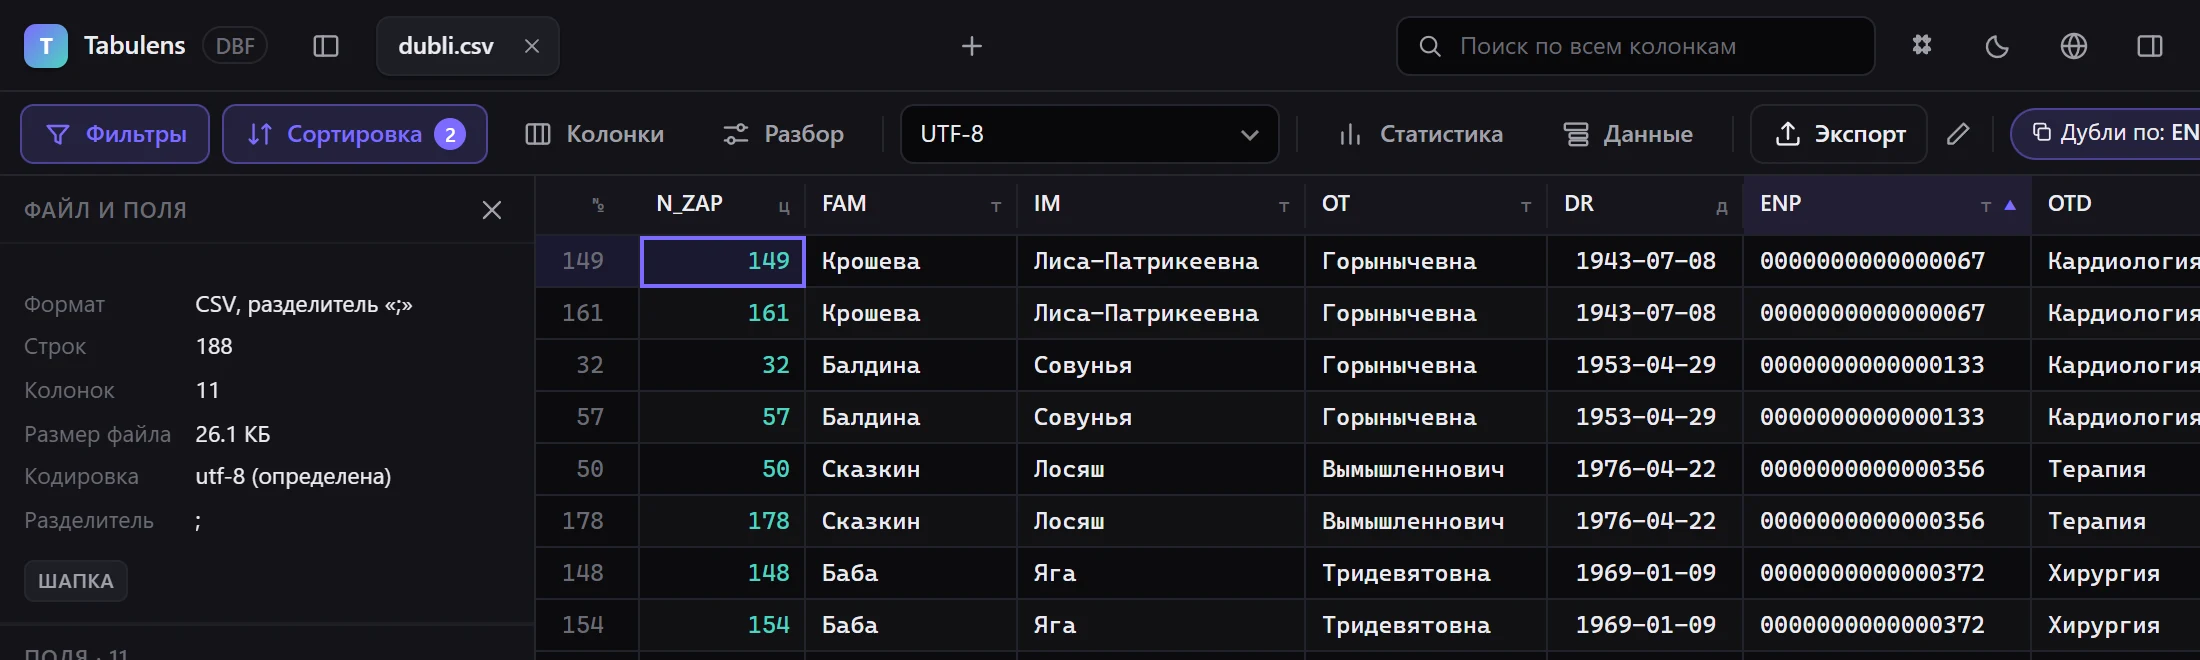Show the Статистика statistics view
This screenshot has height=660, width=2200.
tap(1421, 134)
